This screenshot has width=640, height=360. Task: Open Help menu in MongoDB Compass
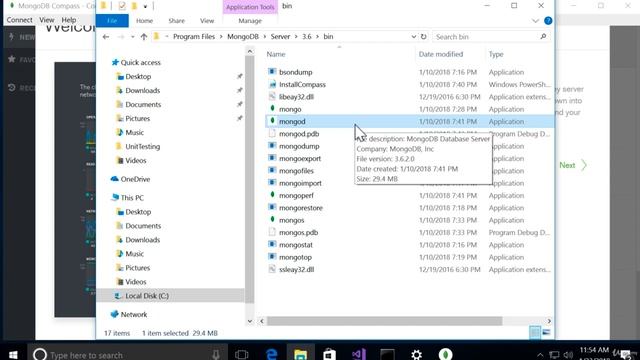69,20
